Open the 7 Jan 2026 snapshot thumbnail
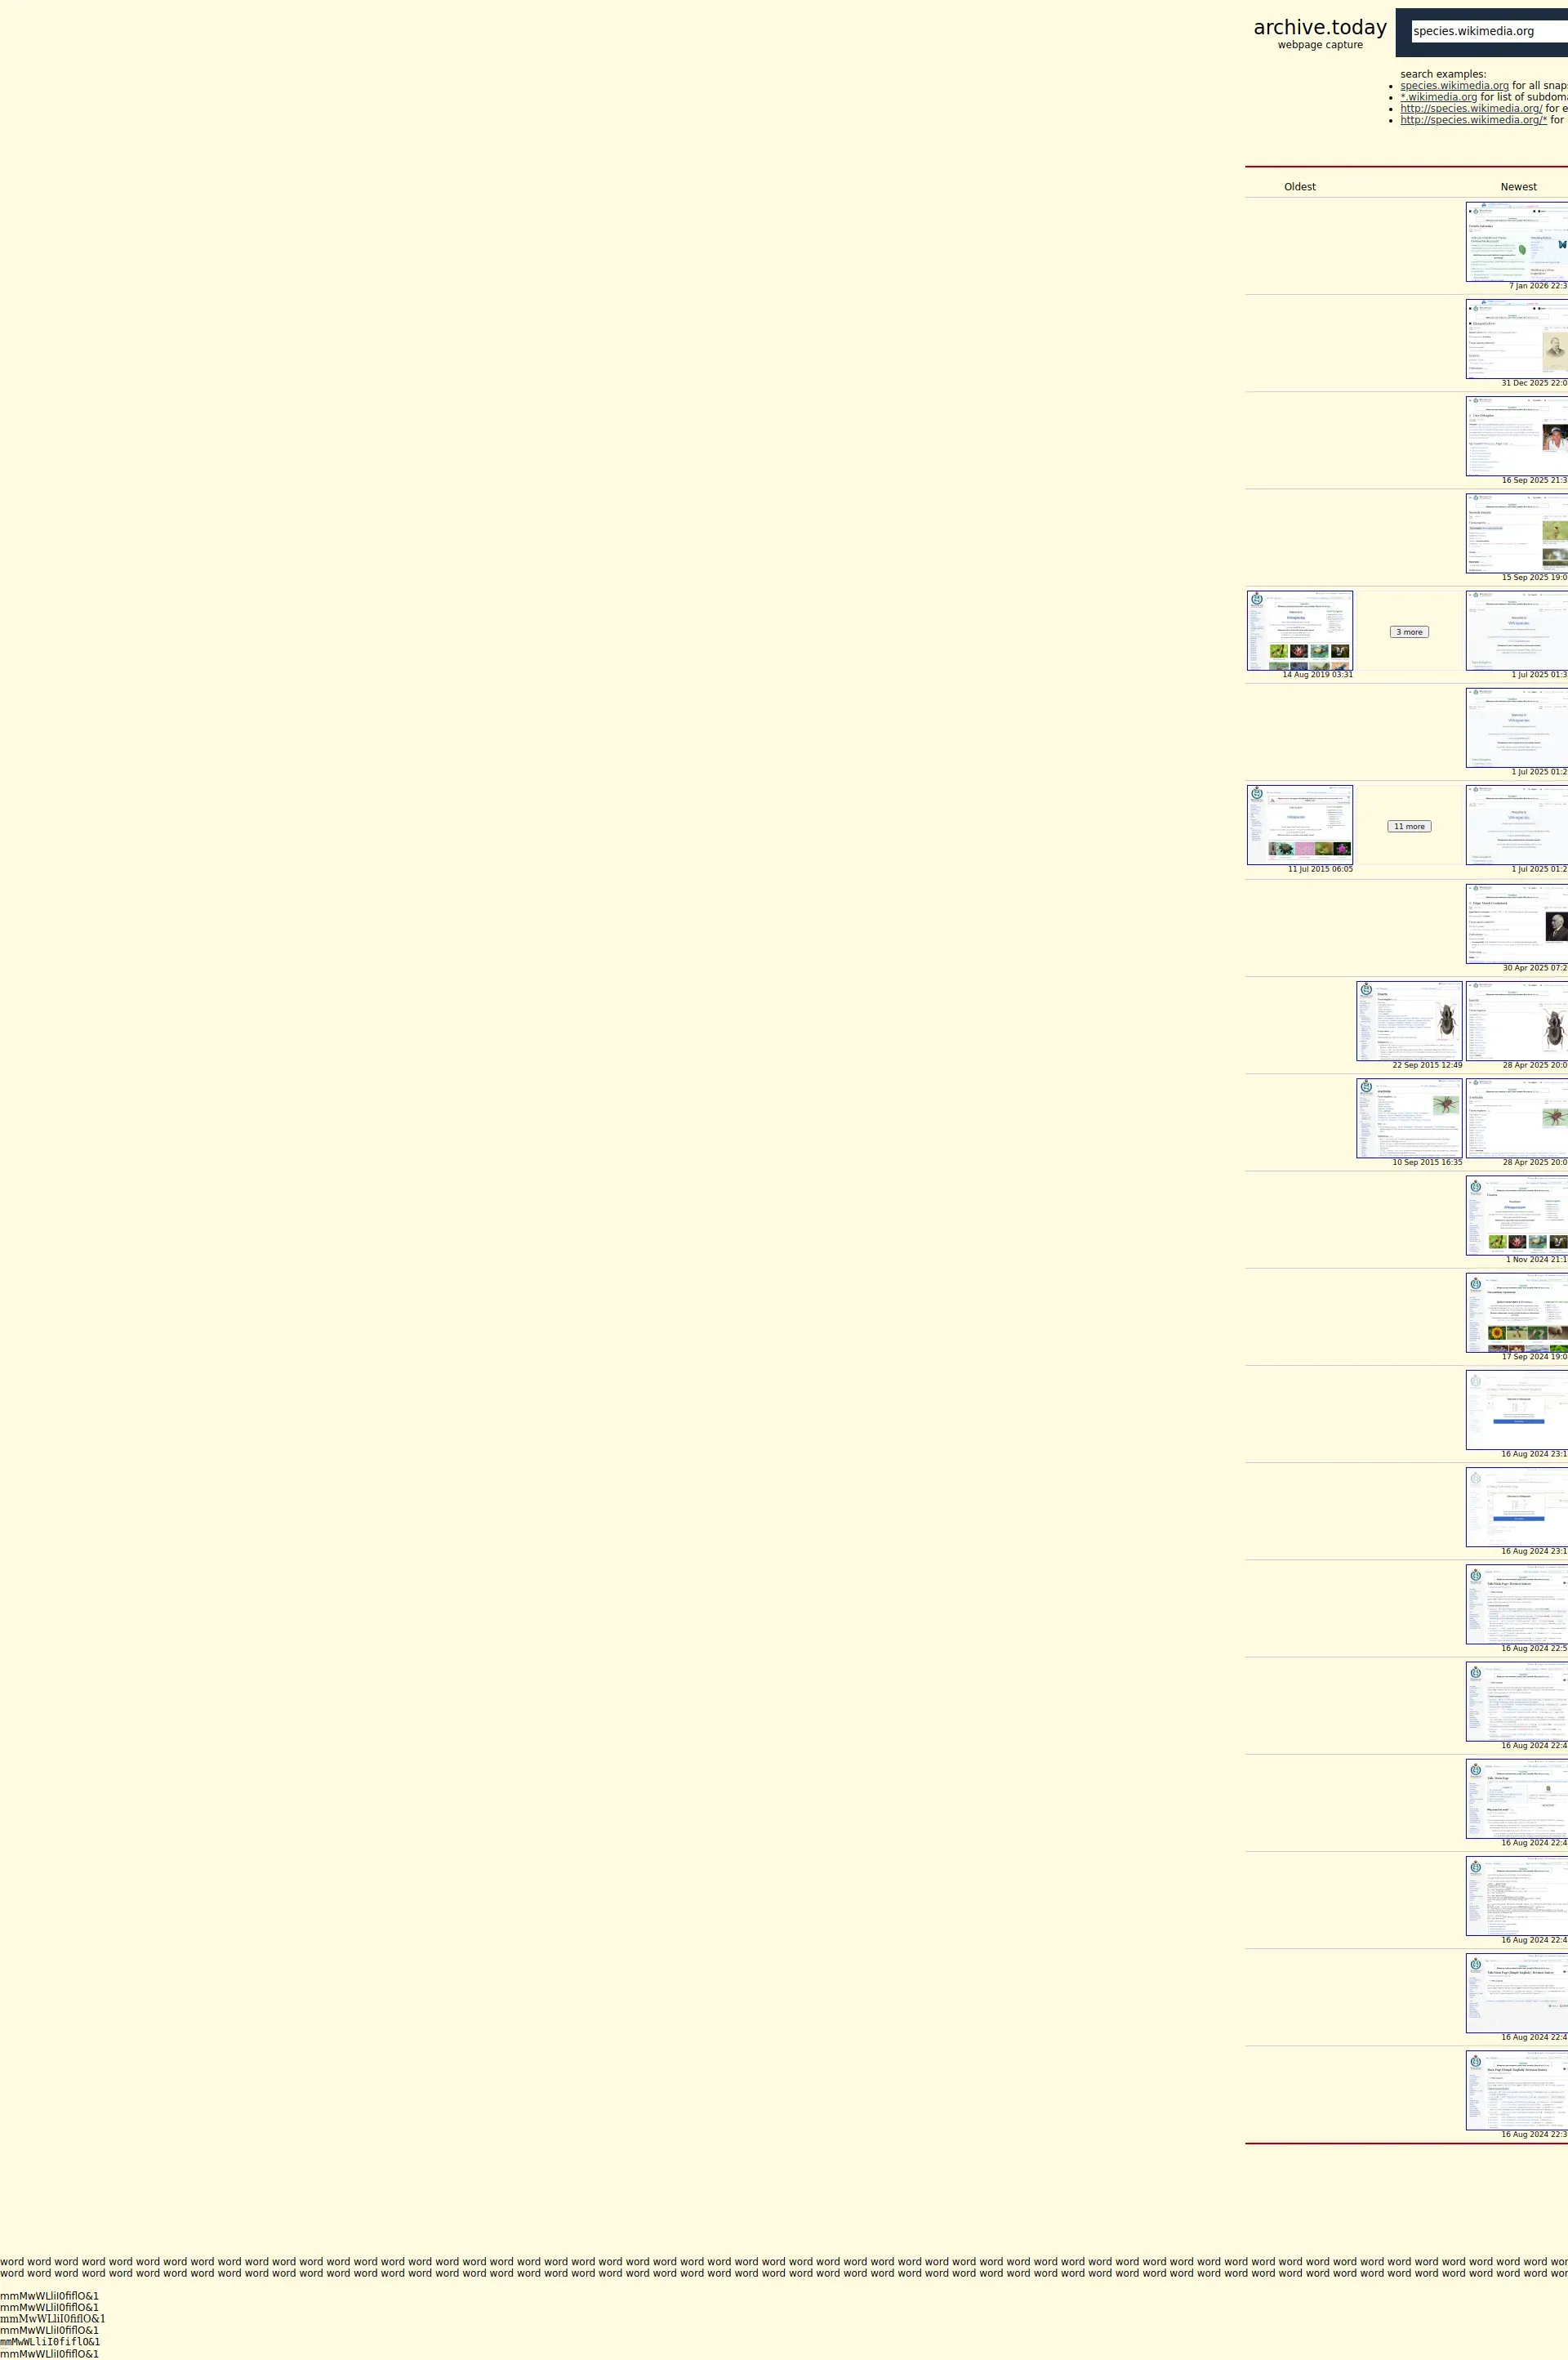Viewport: 1568px width, 2360px height. click(x=1516, y=242)
